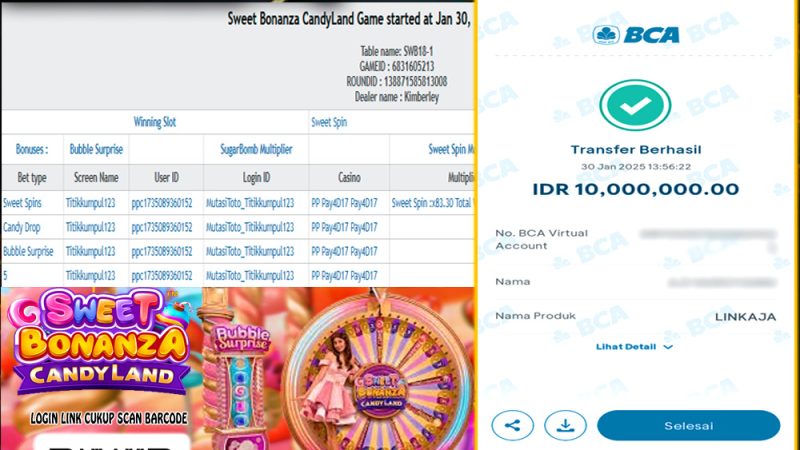Click Titikkumpul123 in the Candy Drop row
800x450 pixels.
tap(90, 227)
